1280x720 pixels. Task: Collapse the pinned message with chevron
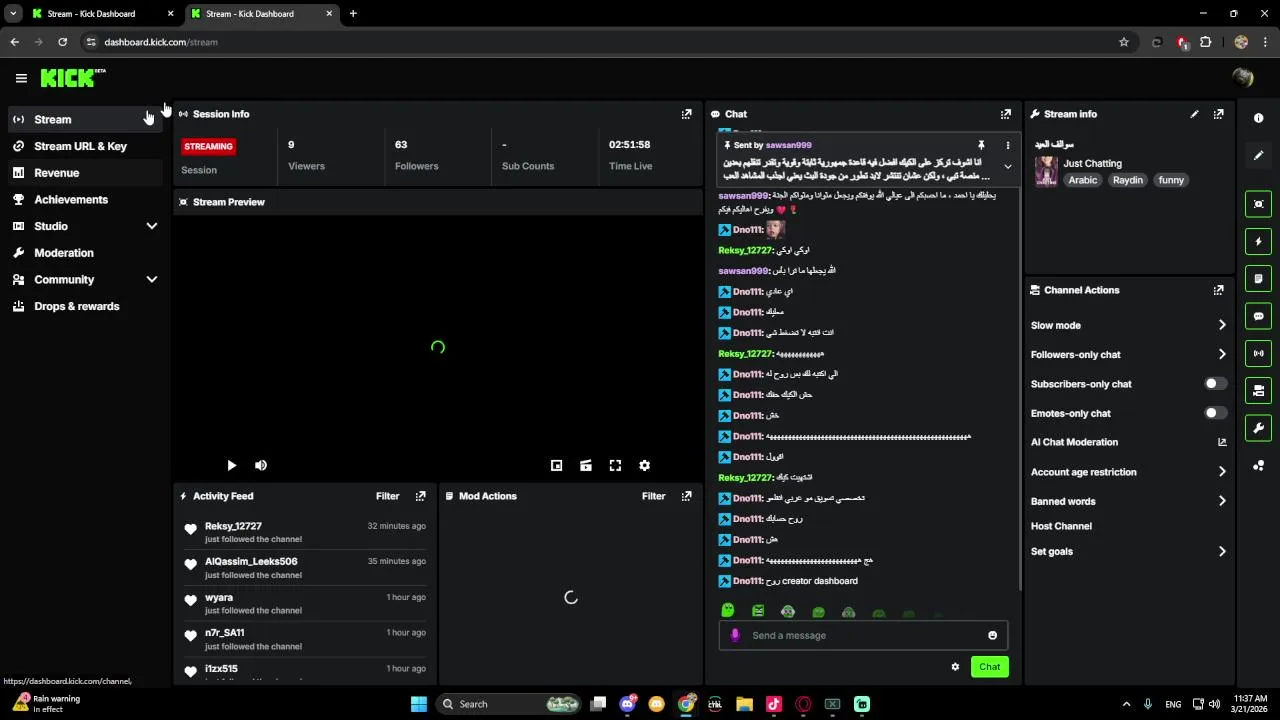tap(1007, 167)
